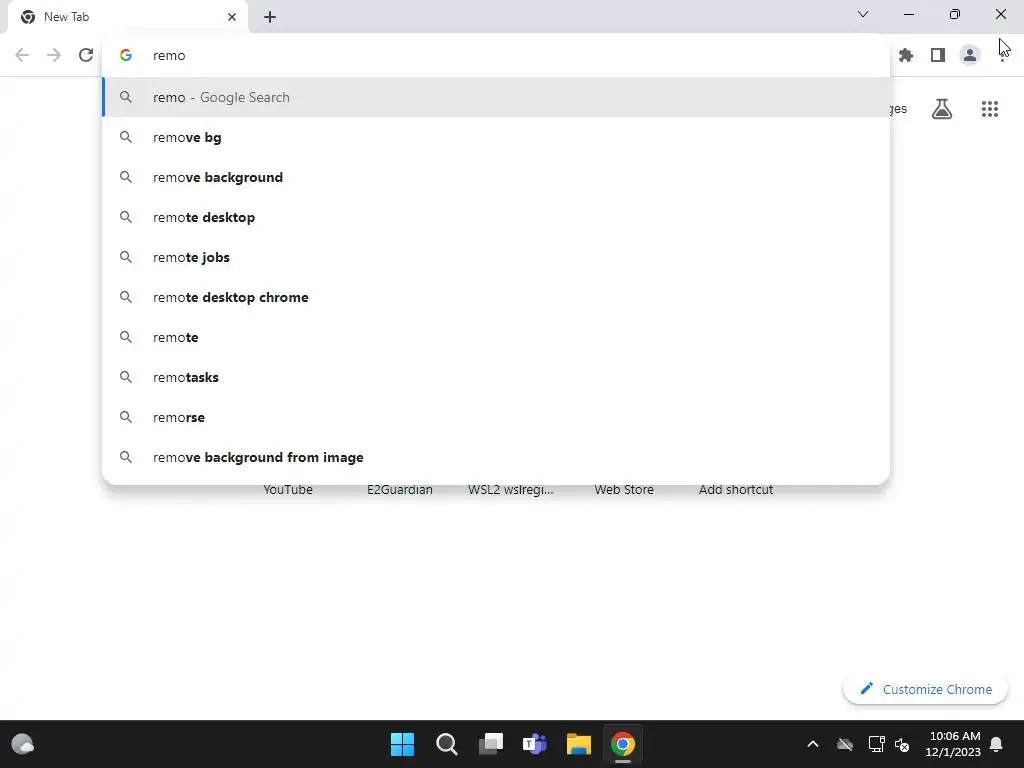Image resolution: width=1024 pixels, height=768 pixels.
Task: Click the Chrome taskbar icon
Action: 623,744
